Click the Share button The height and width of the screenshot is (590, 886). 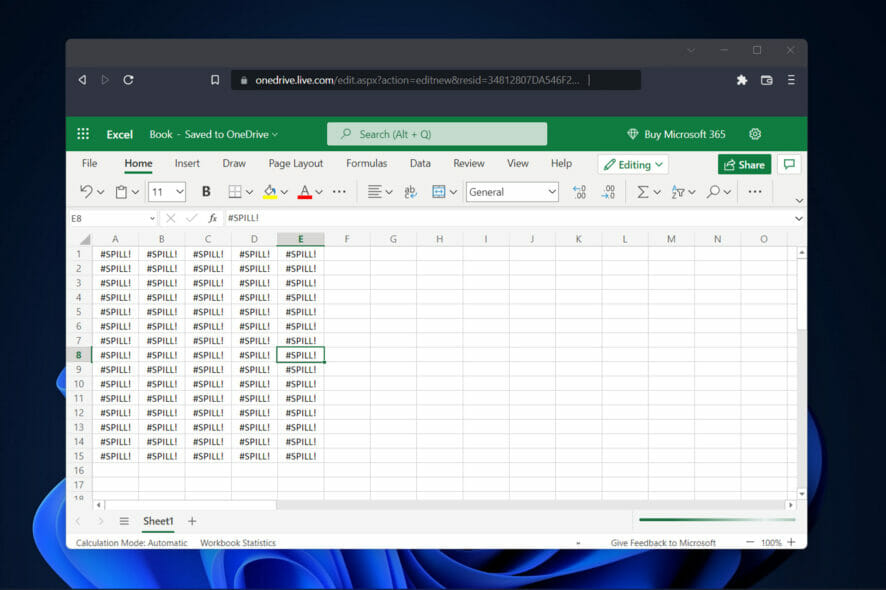[x=744, y=164]
